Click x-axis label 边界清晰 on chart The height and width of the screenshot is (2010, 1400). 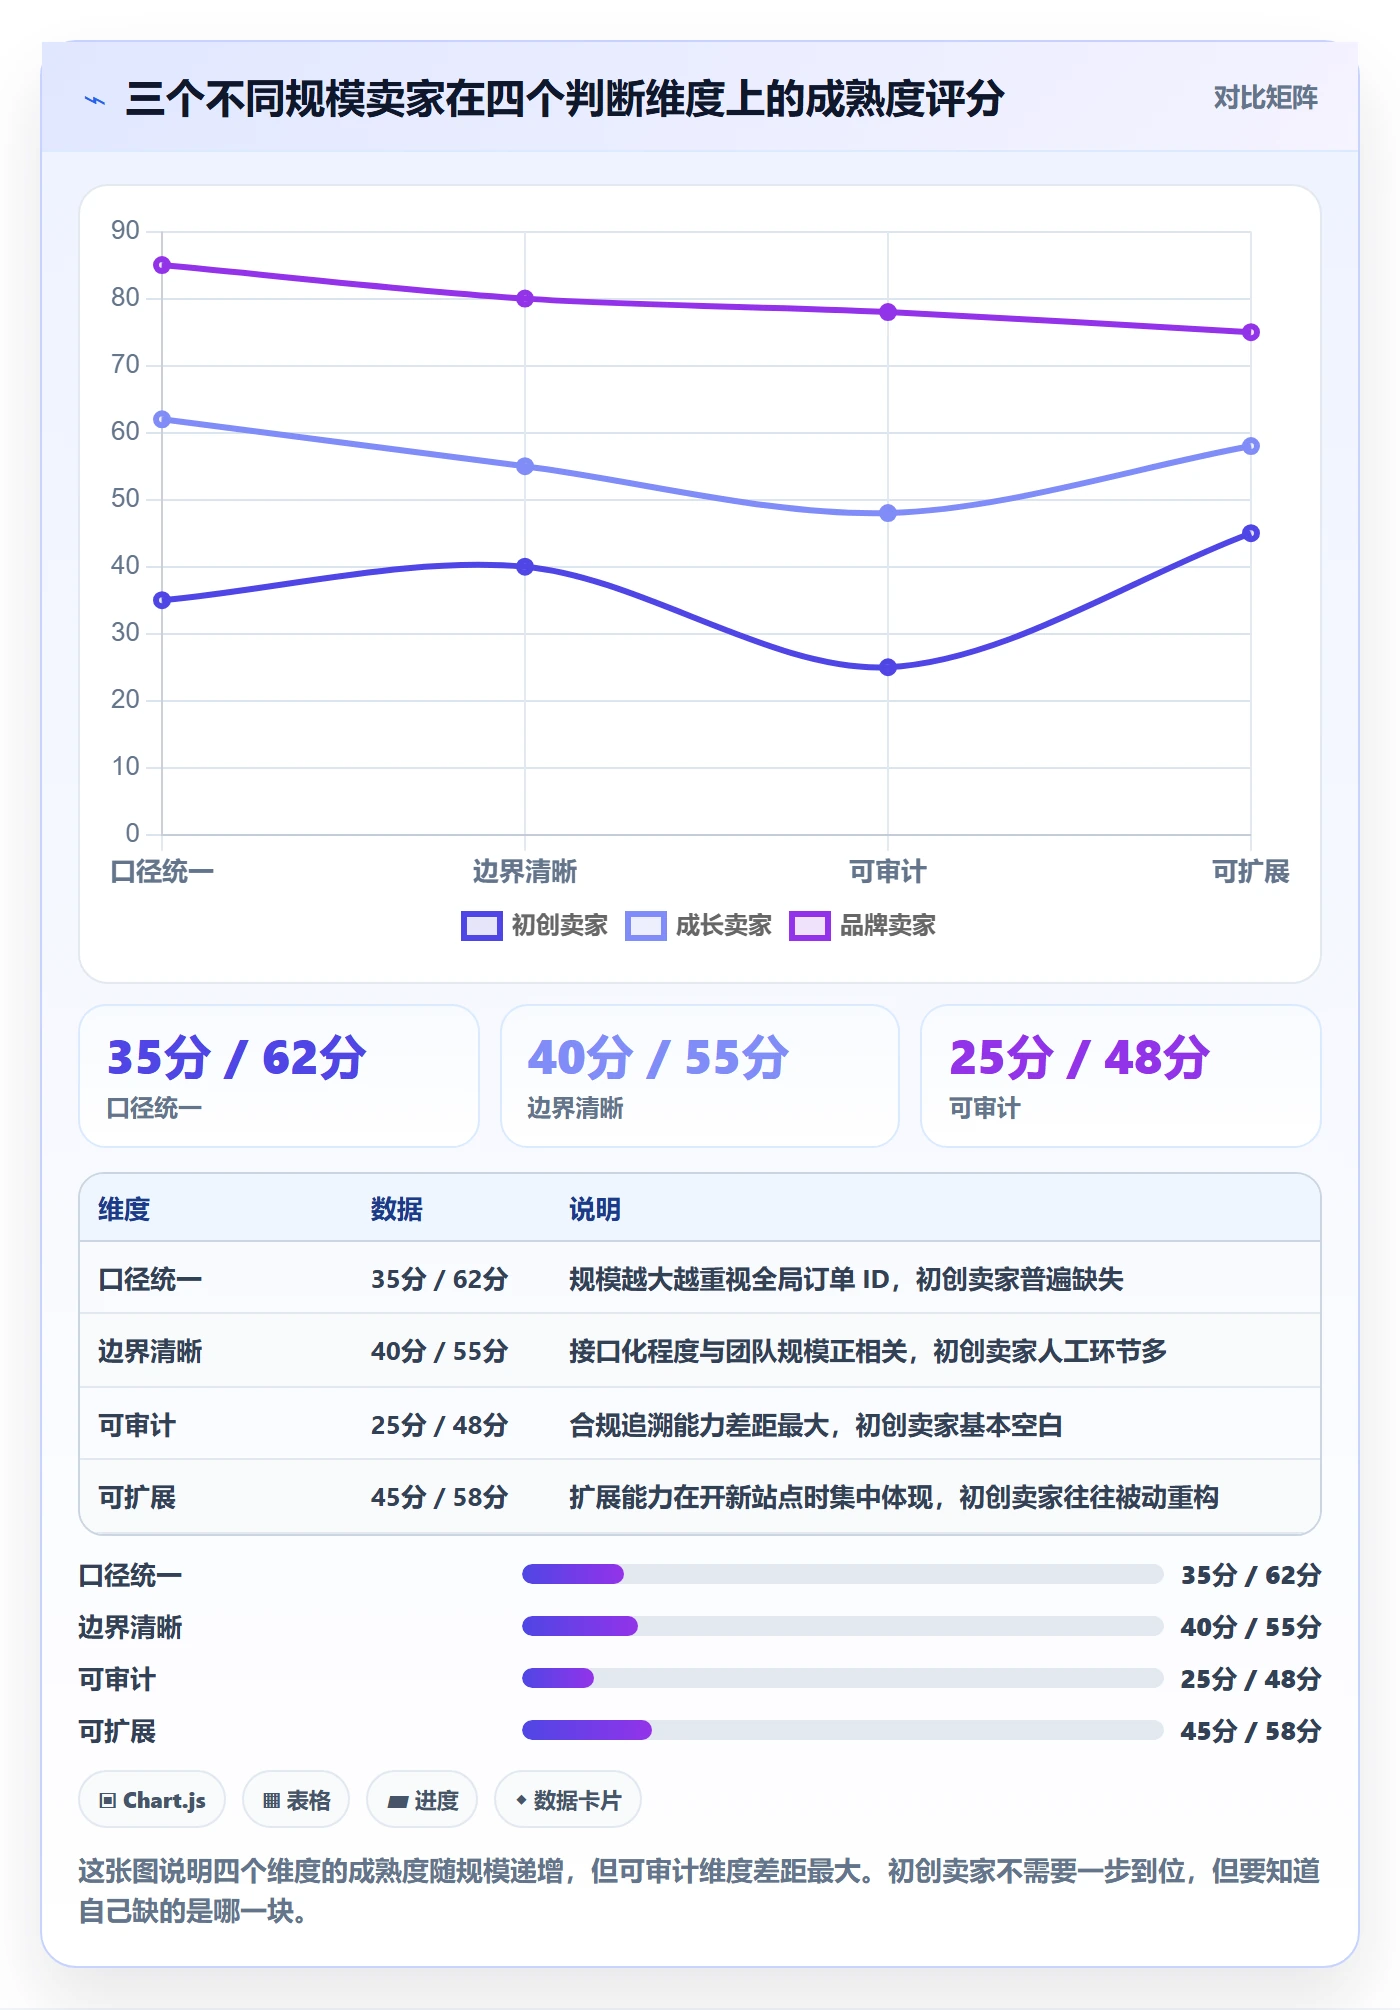tap(525, 872)
